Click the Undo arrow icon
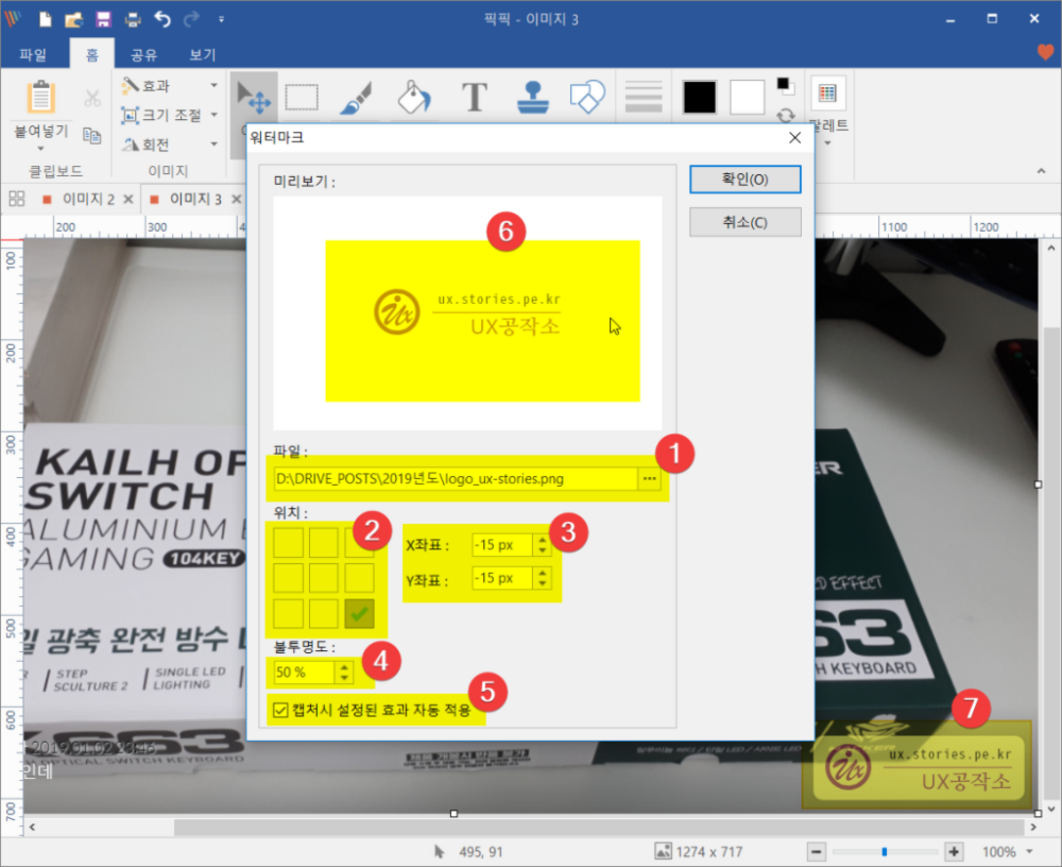Image resolution: width=1062 pixels, height=867 pixels. (163, 19)
